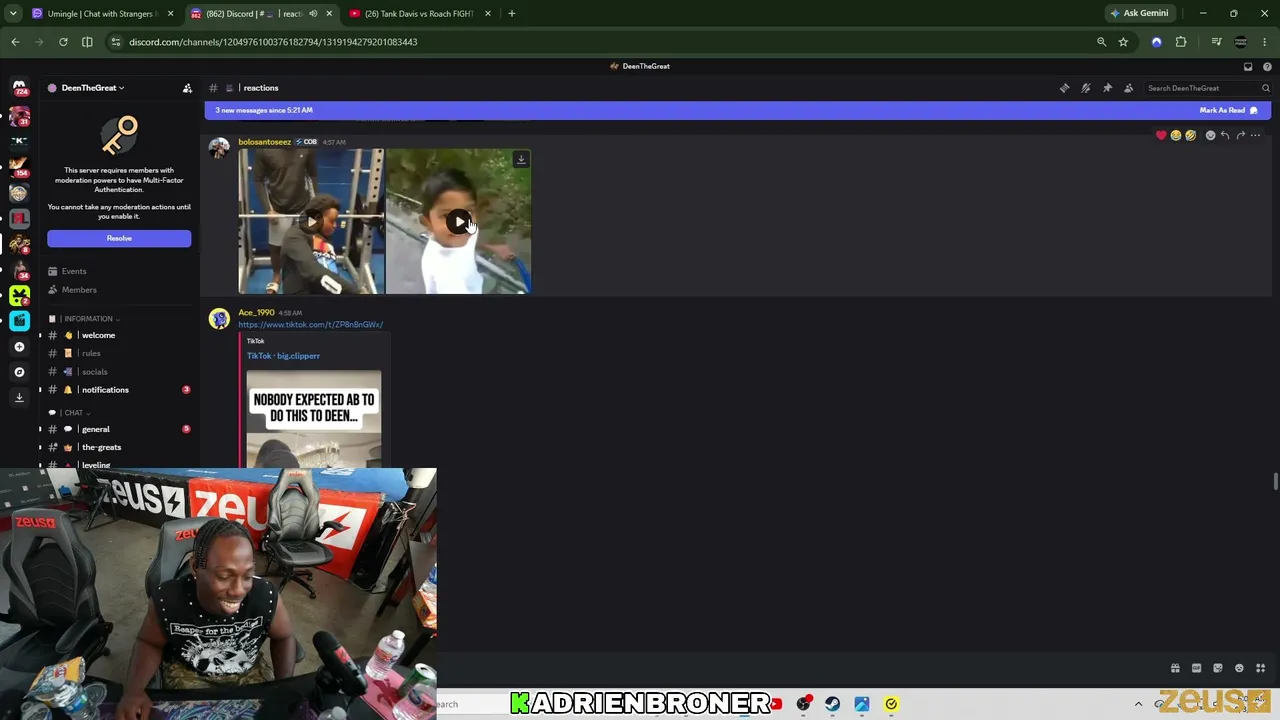Click the bolosantoseez username
Screen dimensions: 1280x720
click(x=265, y=142)
